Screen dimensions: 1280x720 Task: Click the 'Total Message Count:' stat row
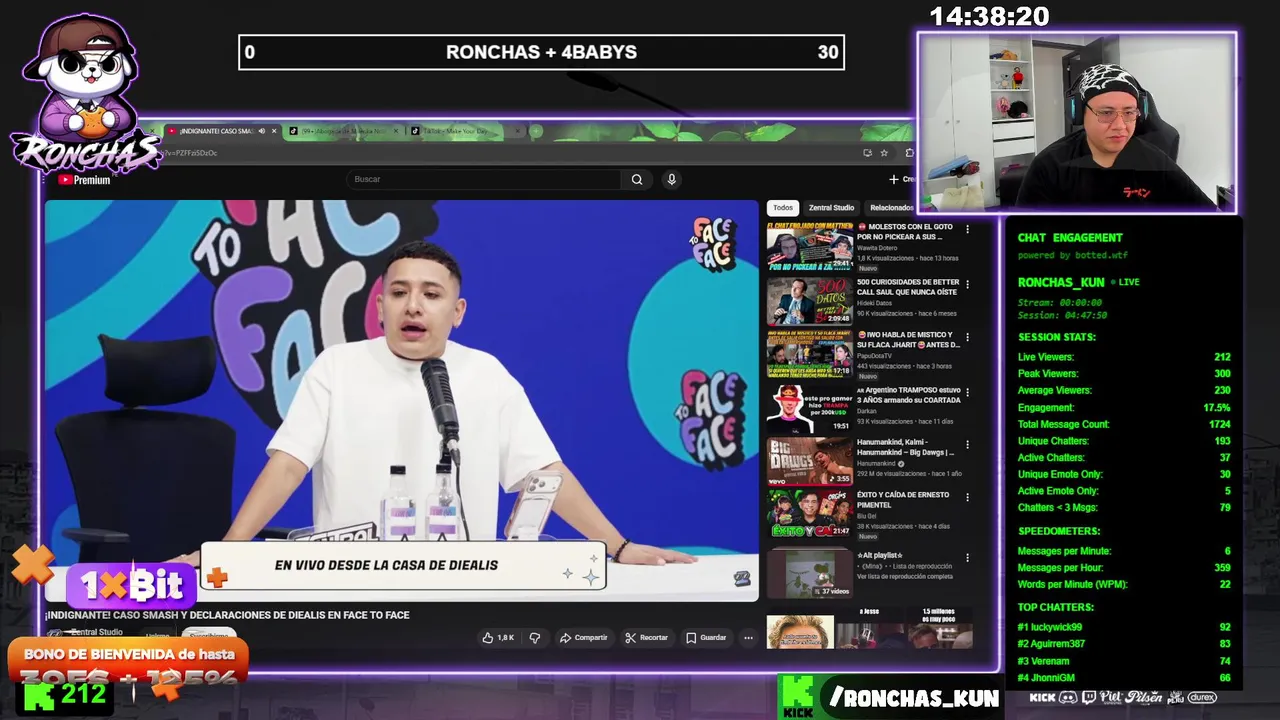click(x=1124, y=424)
